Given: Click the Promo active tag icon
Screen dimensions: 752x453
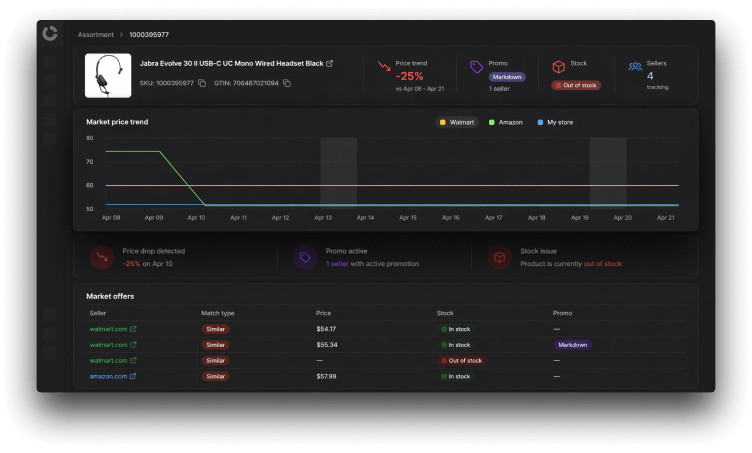Looking at the screenshot, I should tap(305, 257).
